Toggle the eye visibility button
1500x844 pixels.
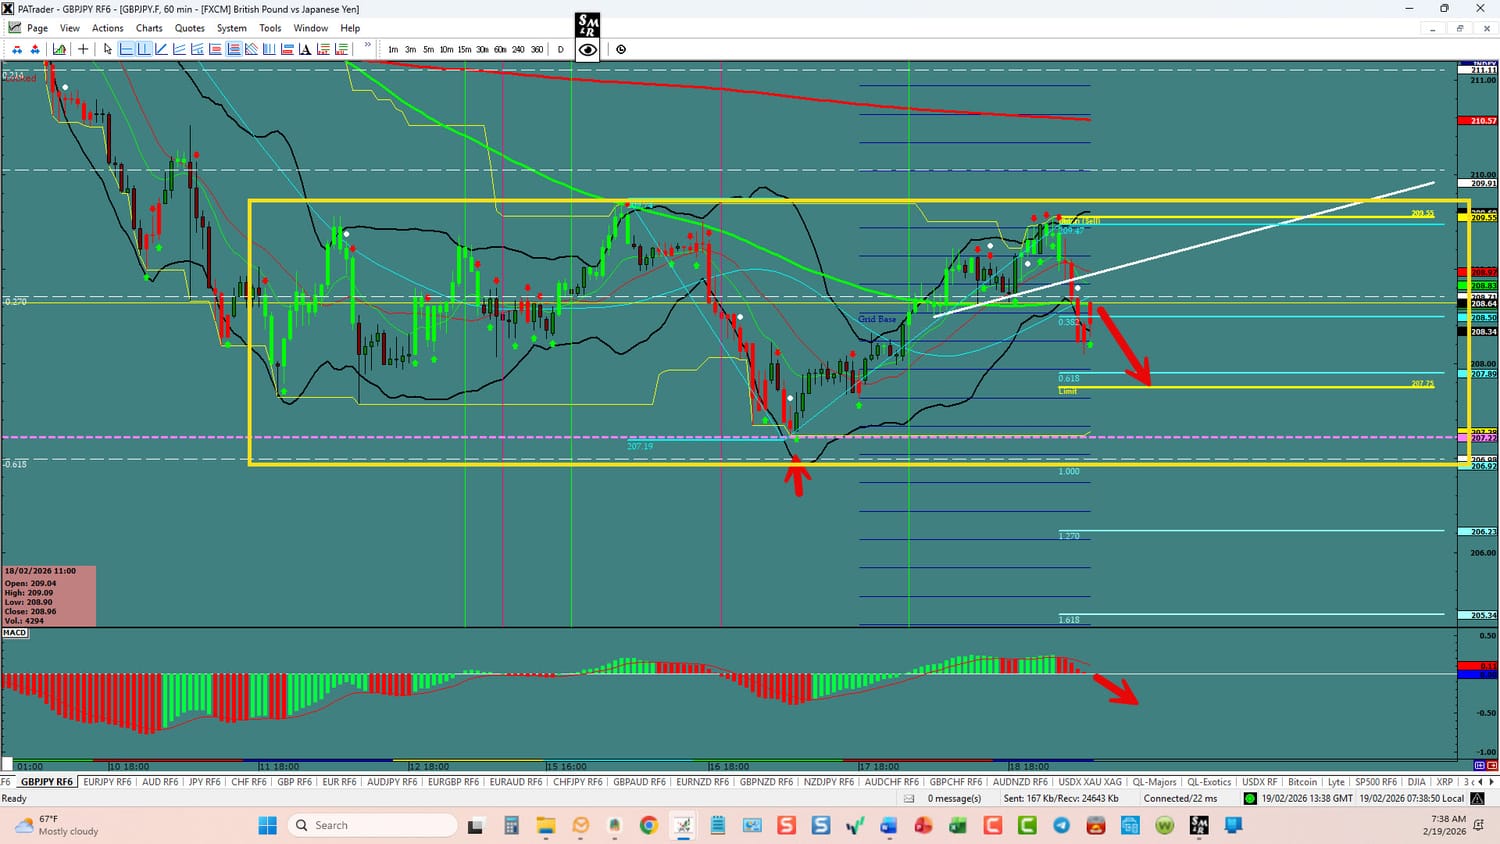[588, 49]
